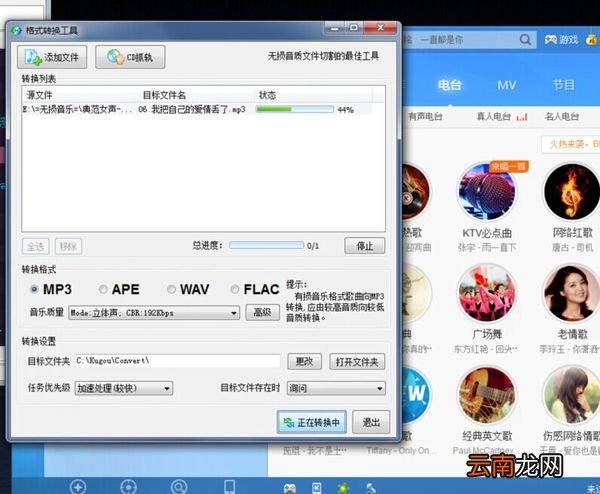Select the 名人电台 sub-tab

pyautogui.click(x=562, y=116)
